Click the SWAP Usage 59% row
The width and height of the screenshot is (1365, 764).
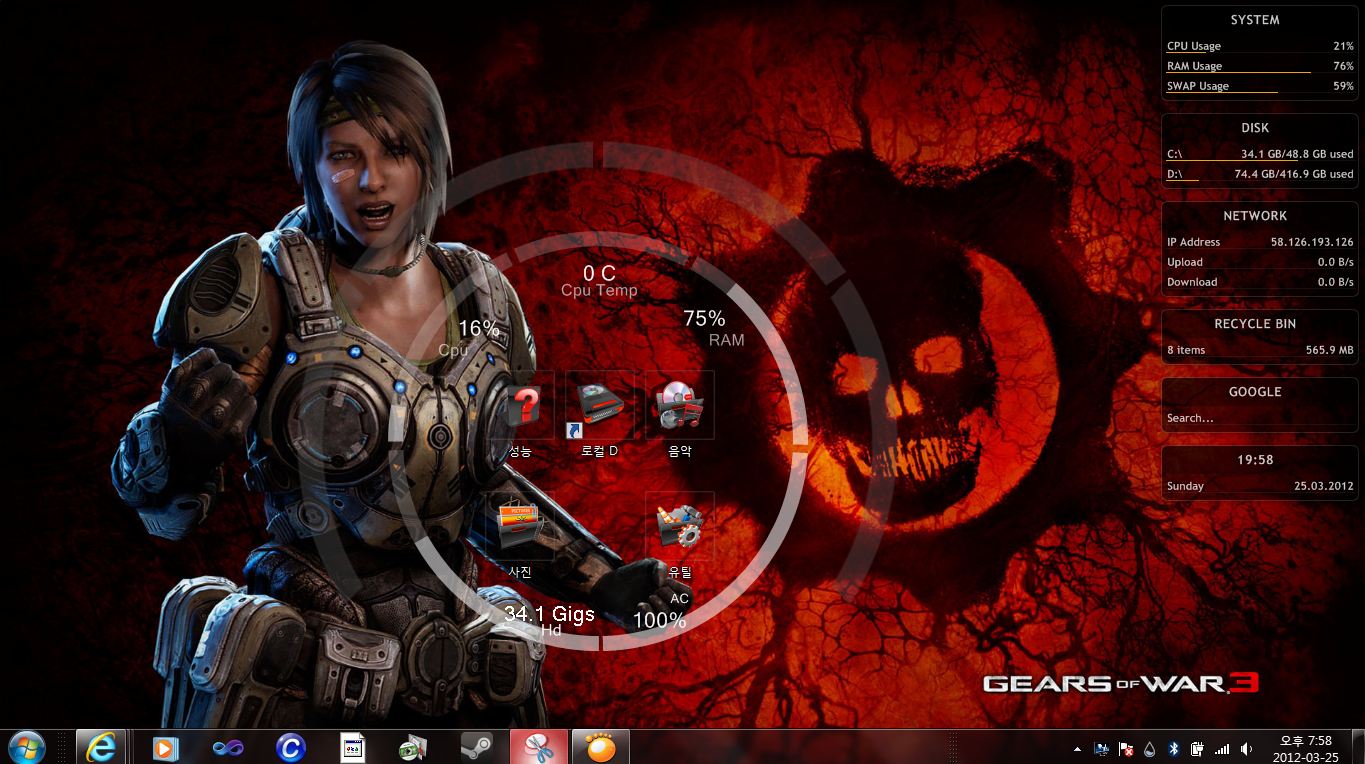click(x=1260, y=86)
